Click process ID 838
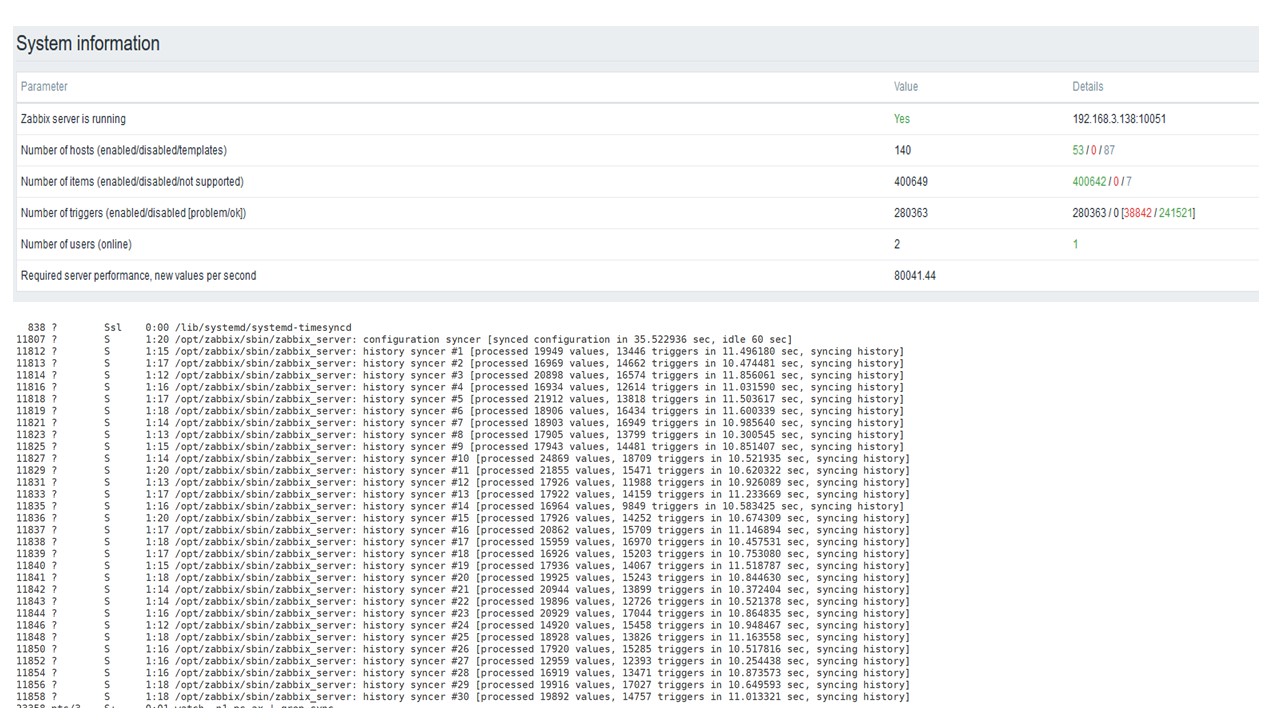1280x720 pixels. [x=37, y=328]
